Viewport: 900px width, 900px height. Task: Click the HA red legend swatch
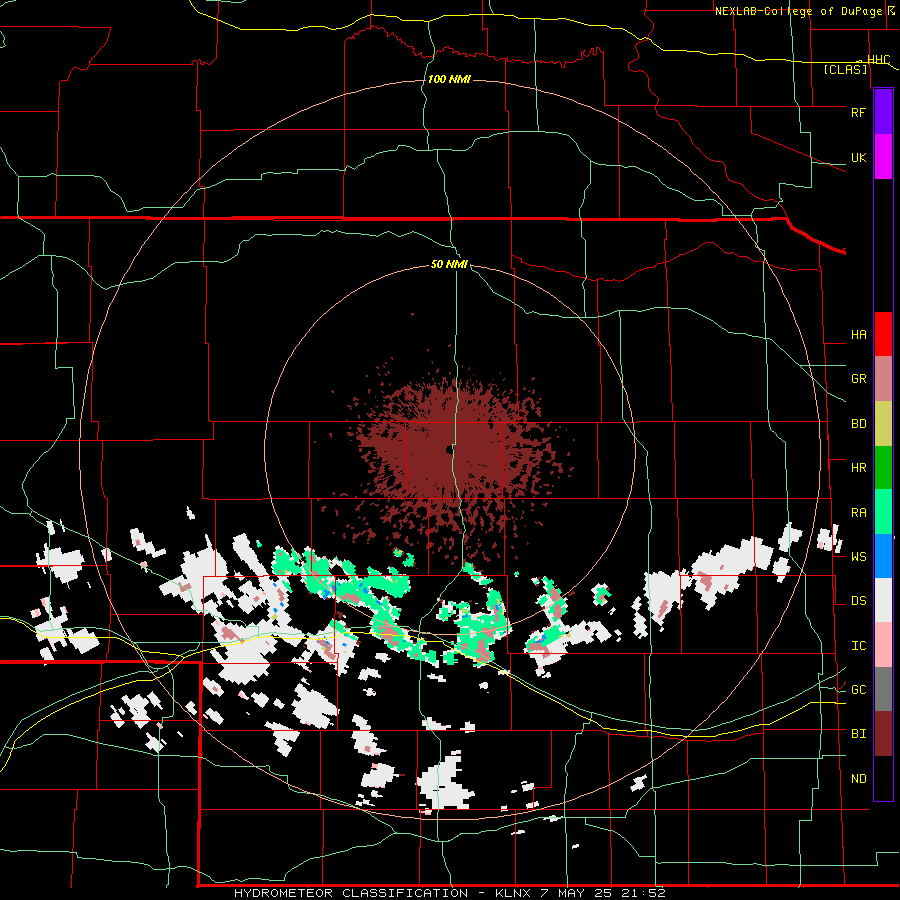[883, 334]
